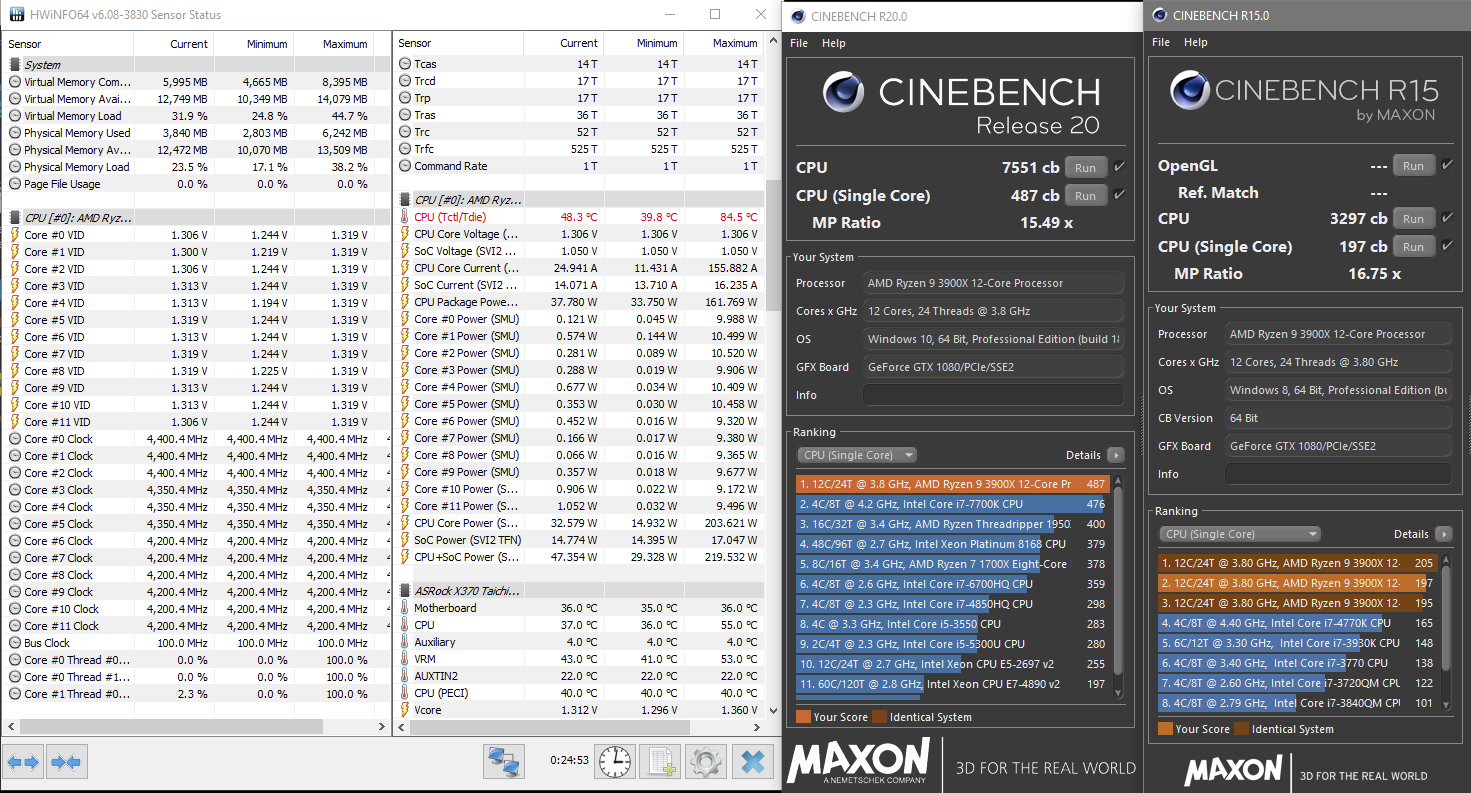This screenshot has width=1471, height=793.
Task: Open the File menu in Cinebench R20
Action: 799,43
